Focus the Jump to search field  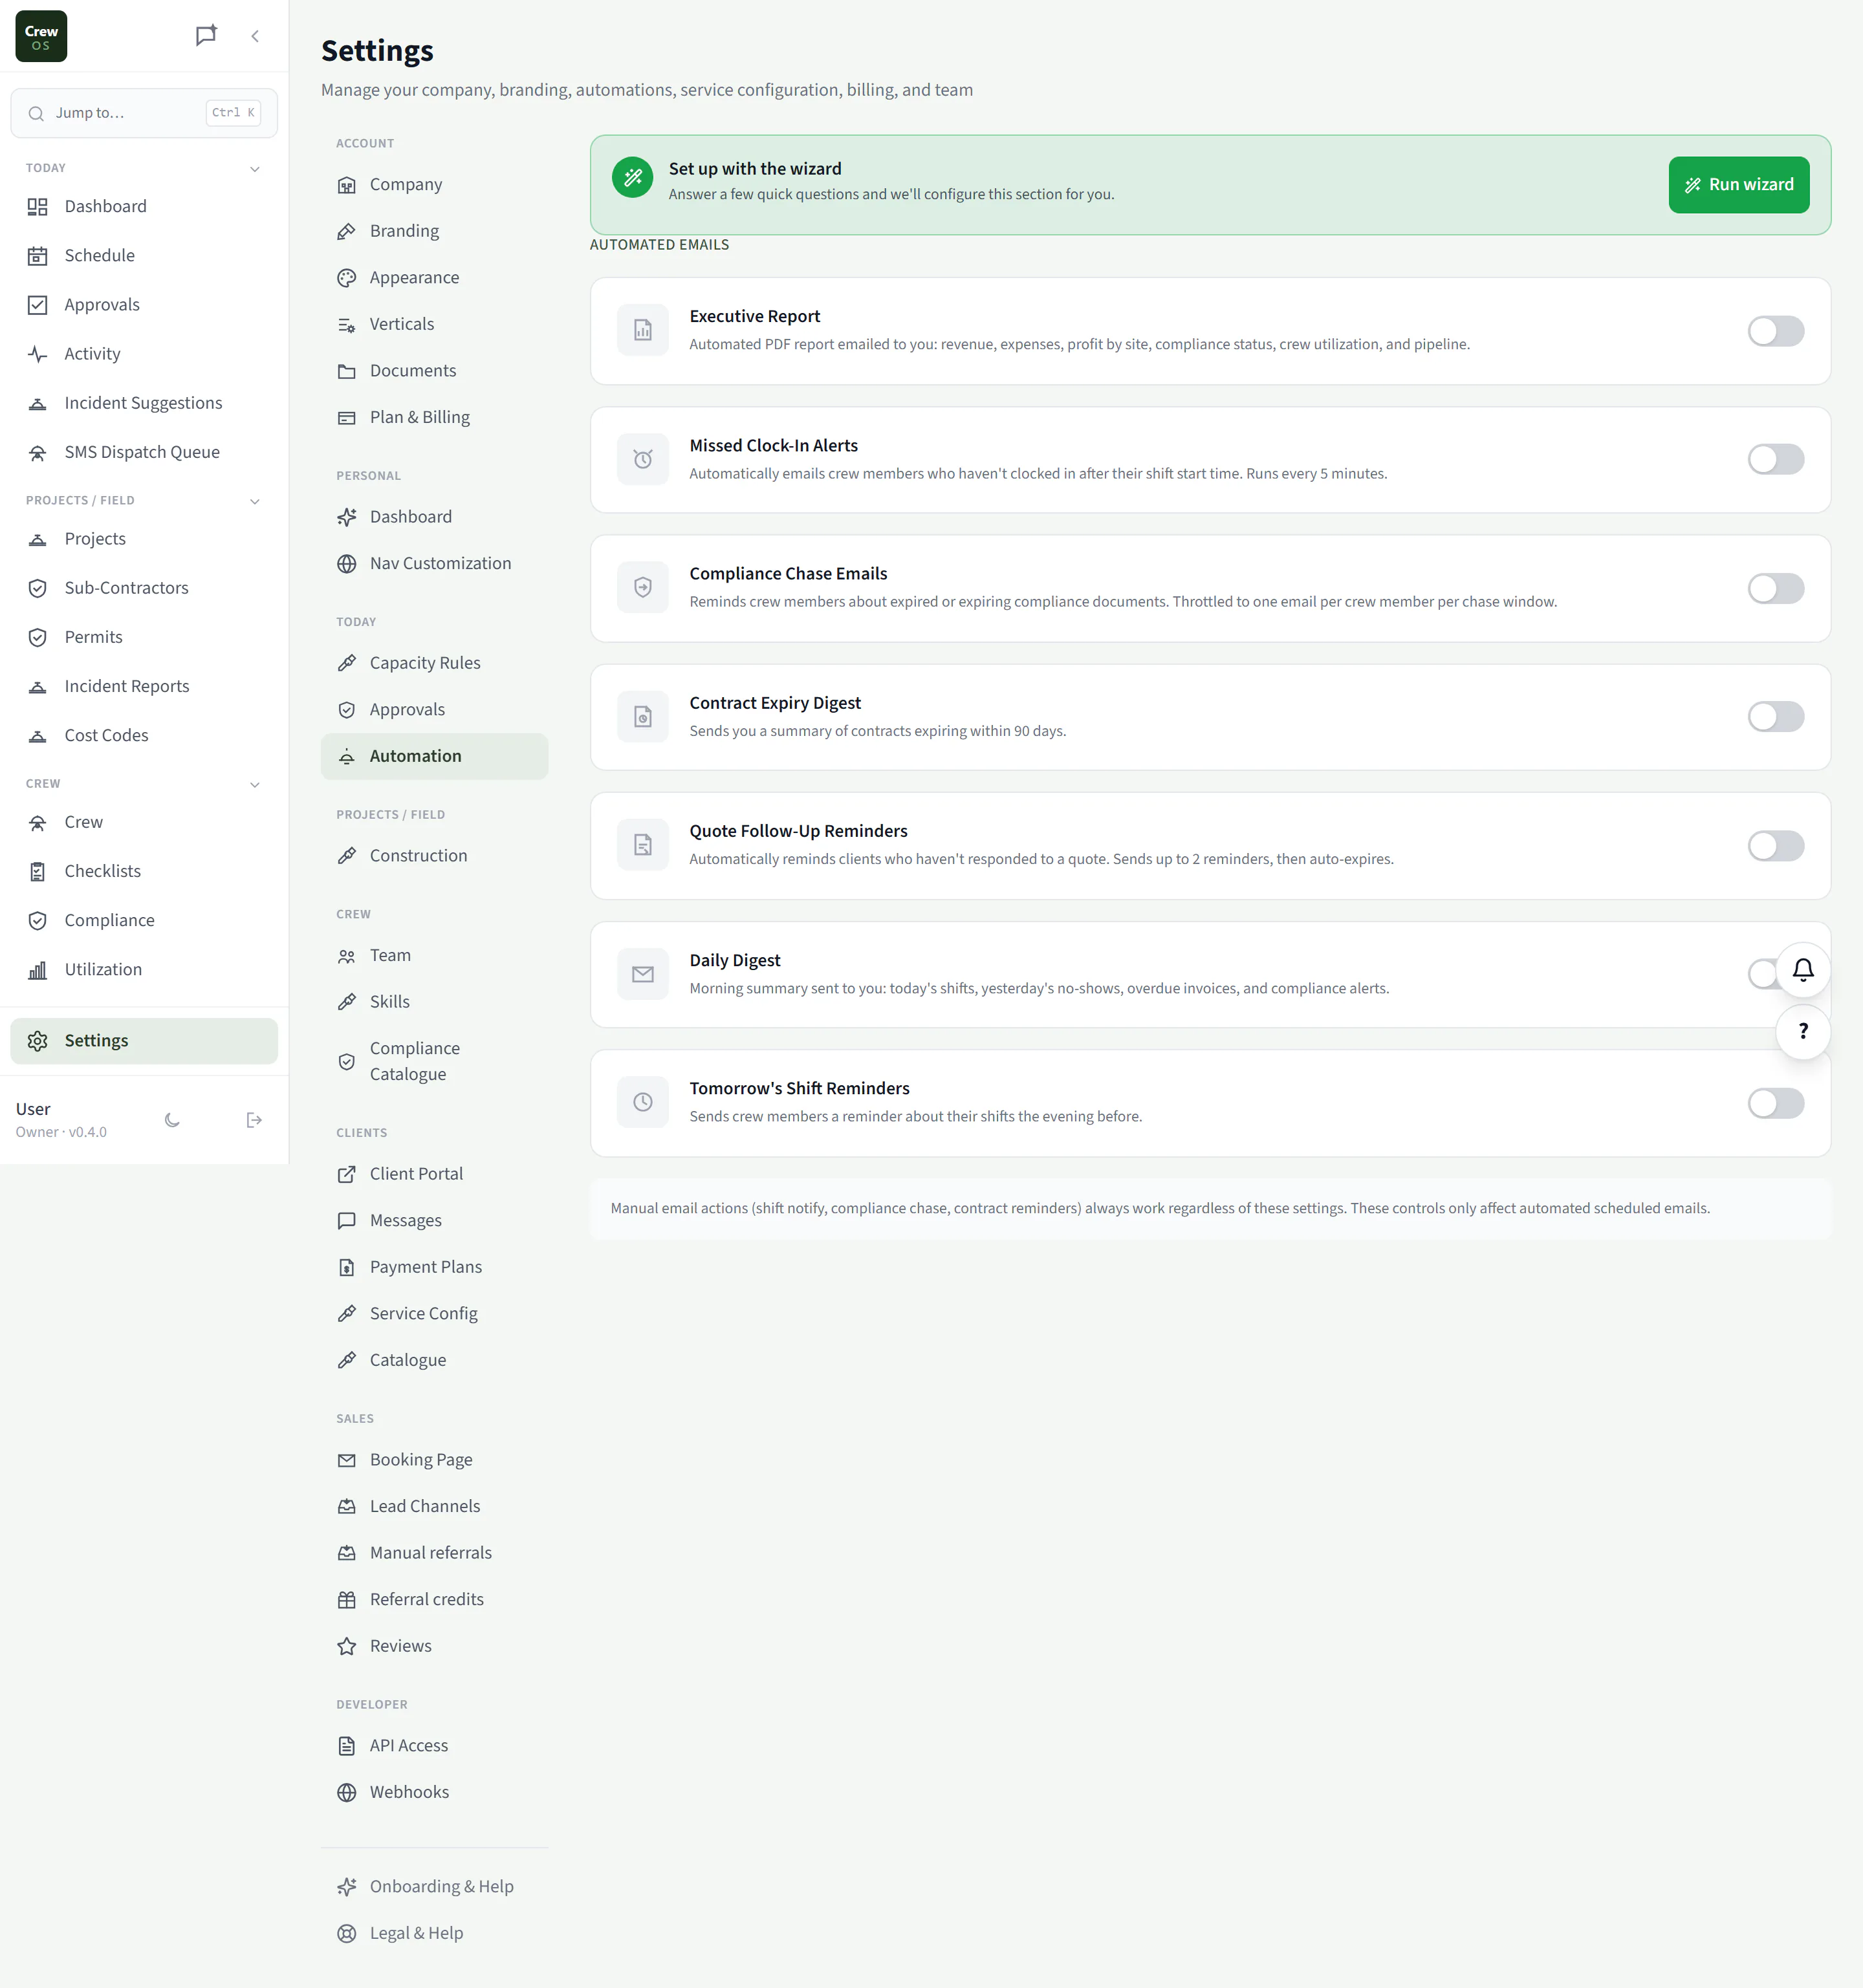pyautogui.click(x=144, y=113)
